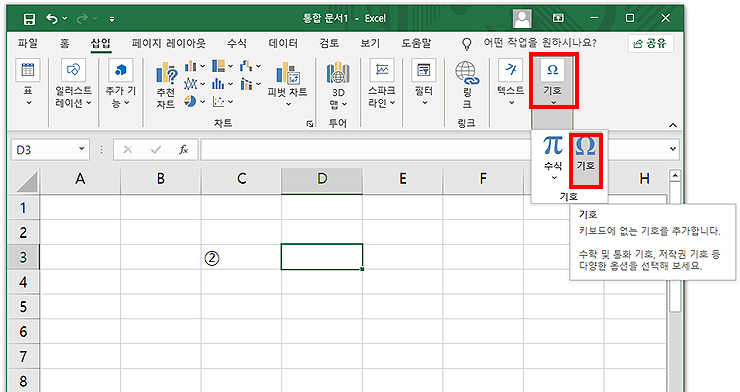Insert a column or bar chart

[x=194, y=66]
